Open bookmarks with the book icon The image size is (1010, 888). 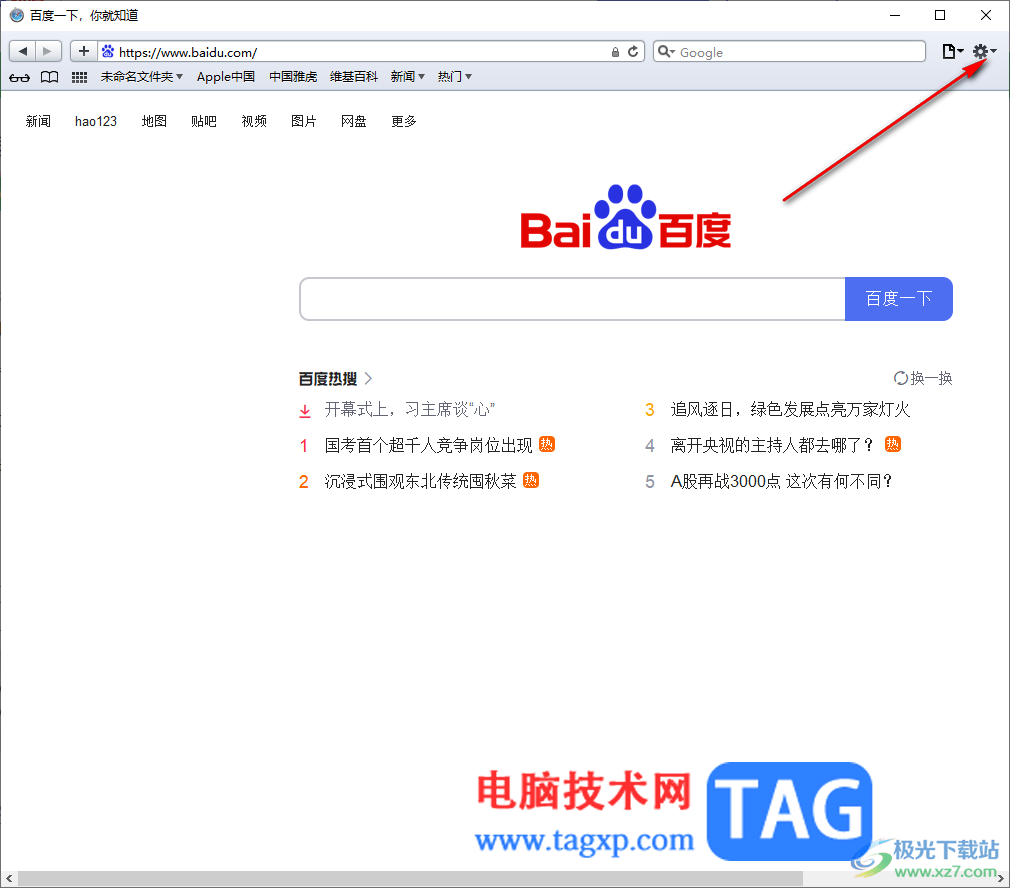[x=49, y=76]
